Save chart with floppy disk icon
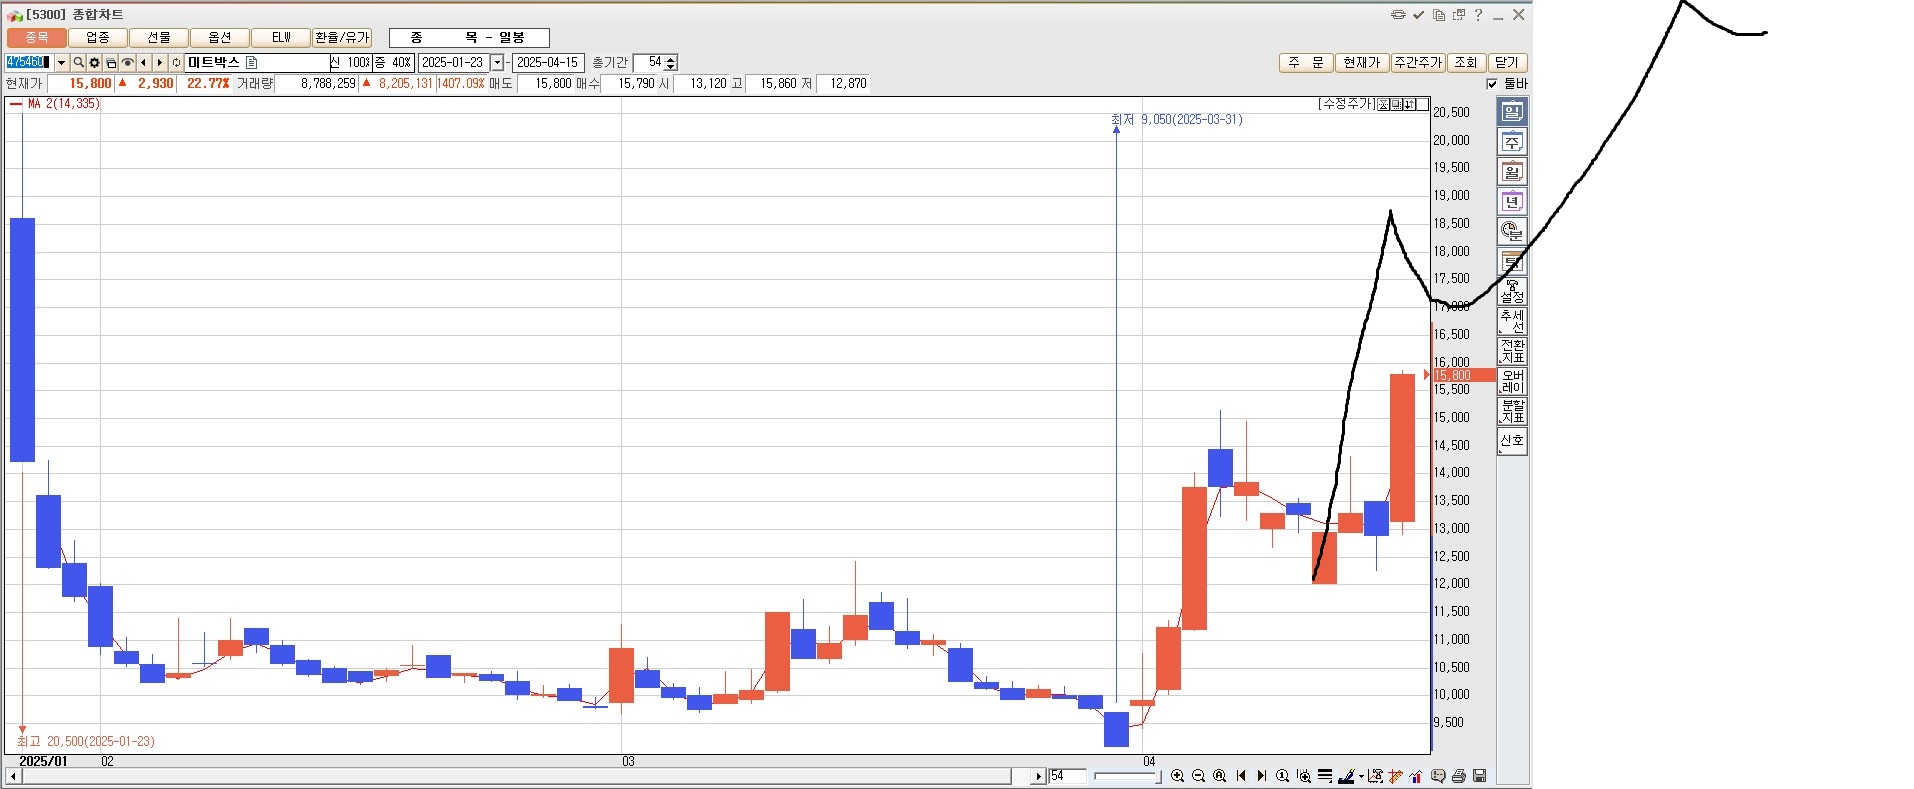 [1480, 776]
